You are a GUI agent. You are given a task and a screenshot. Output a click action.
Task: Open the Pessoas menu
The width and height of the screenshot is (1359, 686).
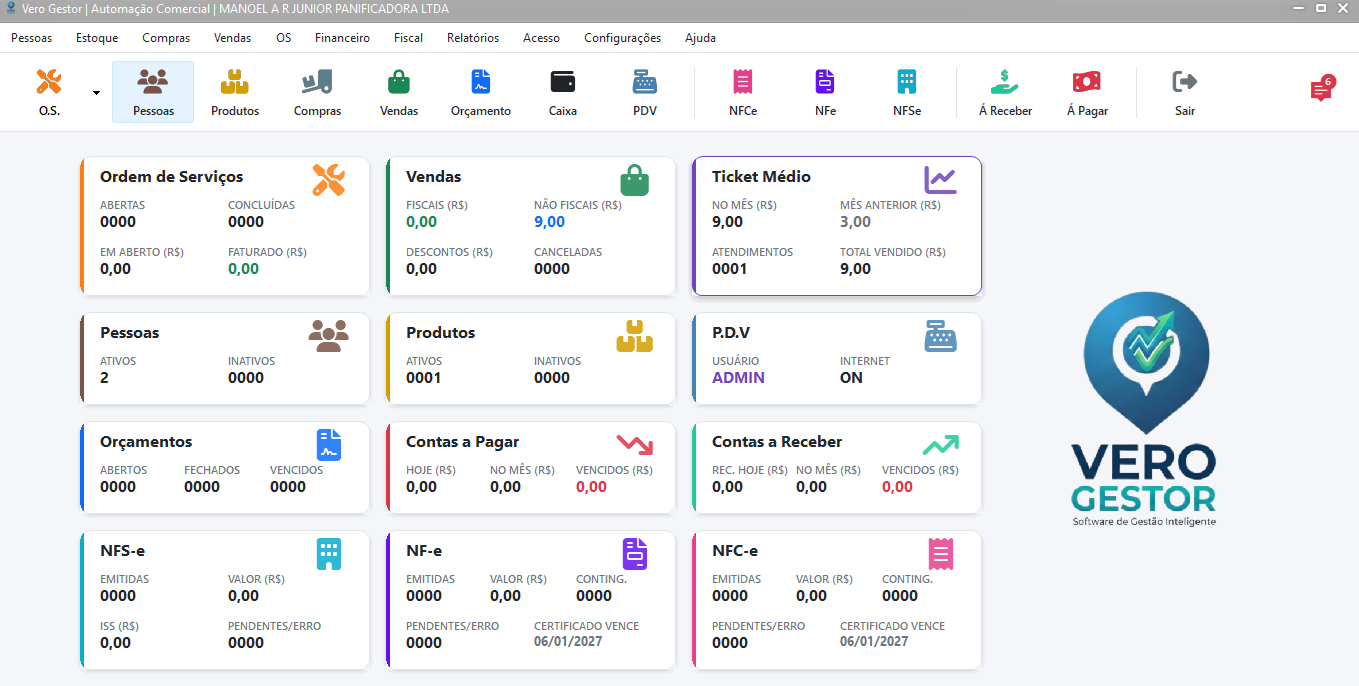(x=32, y=38)
